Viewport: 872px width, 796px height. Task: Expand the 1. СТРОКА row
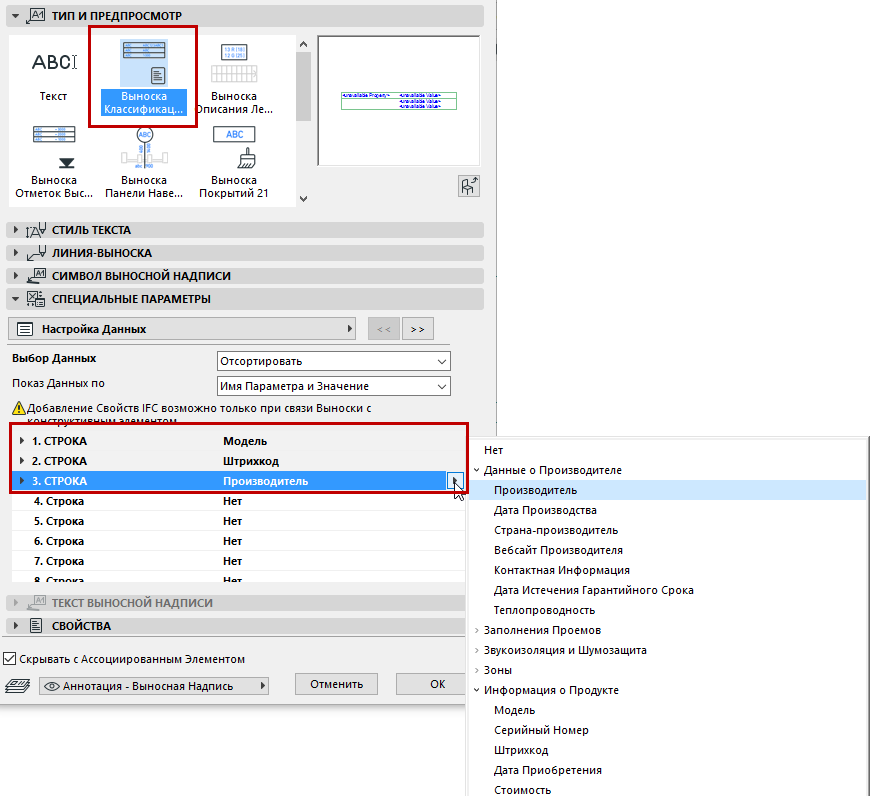coord(22,441)
